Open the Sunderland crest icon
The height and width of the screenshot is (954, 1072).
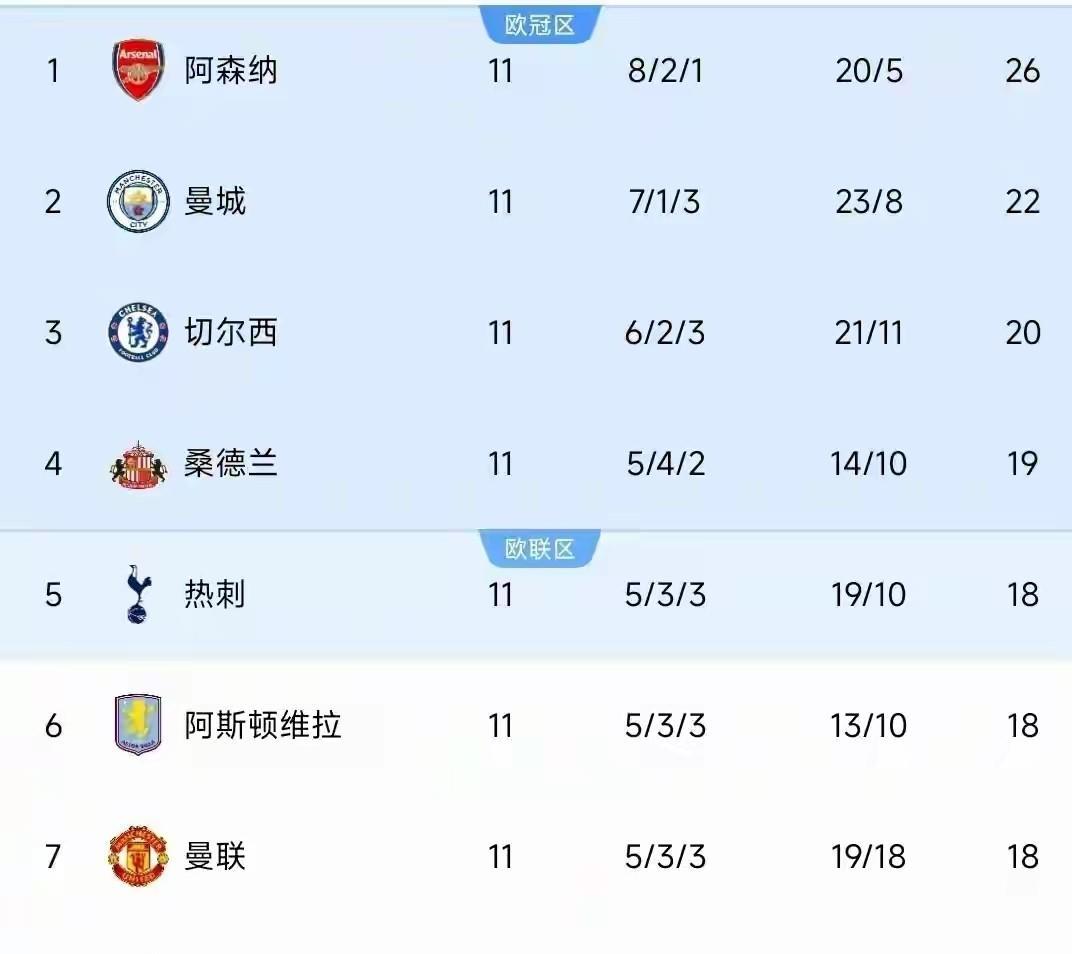[140, 463]
